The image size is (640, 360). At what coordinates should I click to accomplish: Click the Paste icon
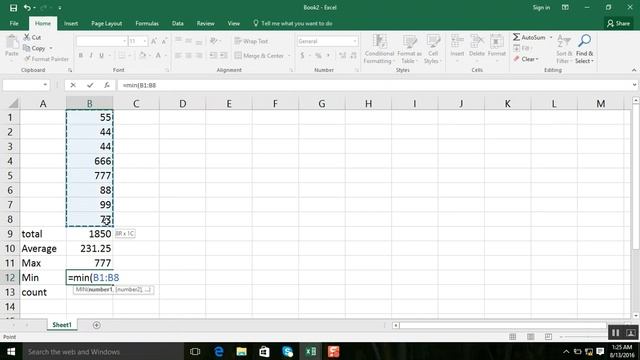click(12, 42)
